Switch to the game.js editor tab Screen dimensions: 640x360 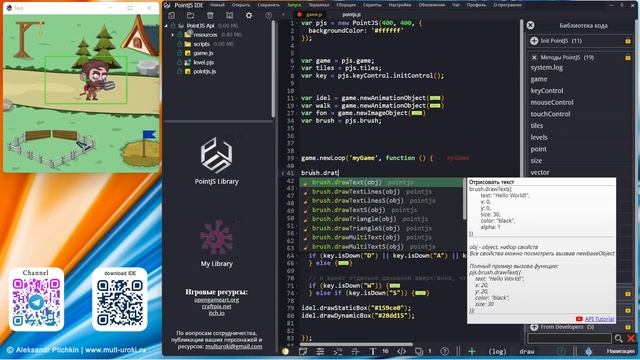tap(313, 15)
